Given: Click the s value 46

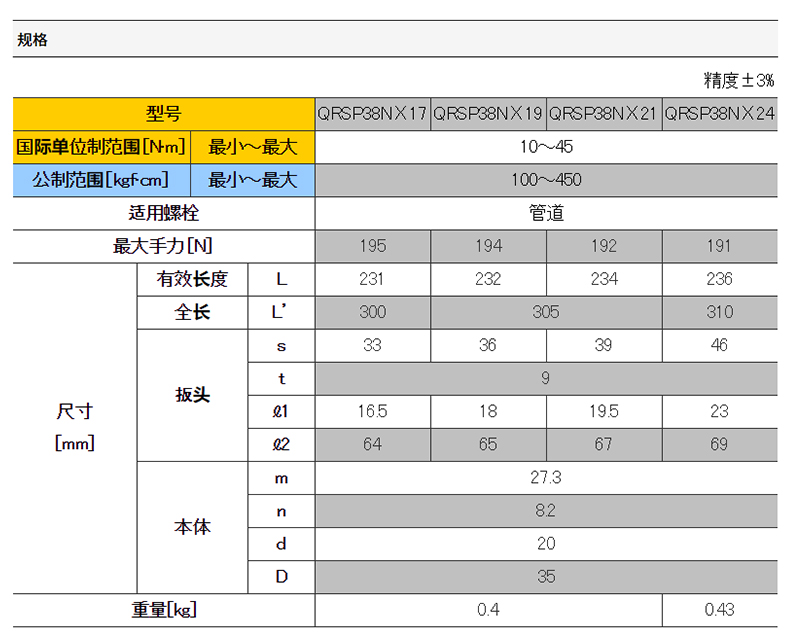Looking at the screenshot, I should coord(719,345).
